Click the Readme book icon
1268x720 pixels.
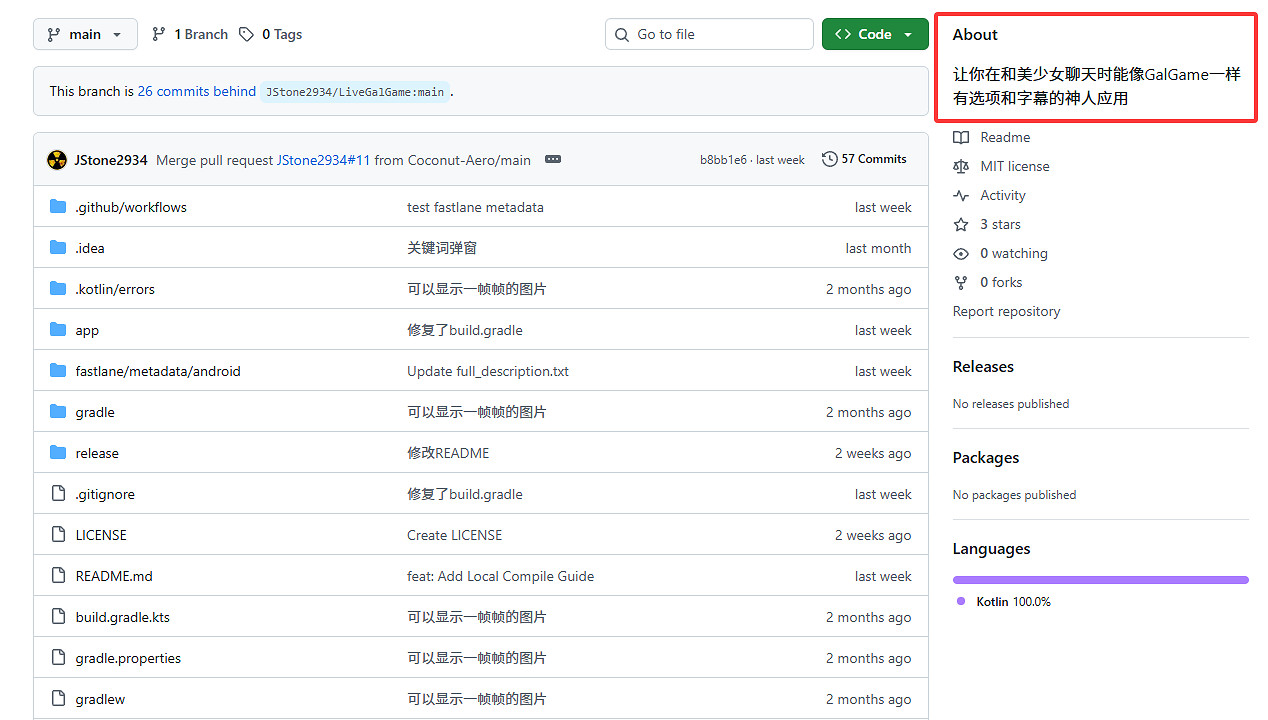point(961,137)
